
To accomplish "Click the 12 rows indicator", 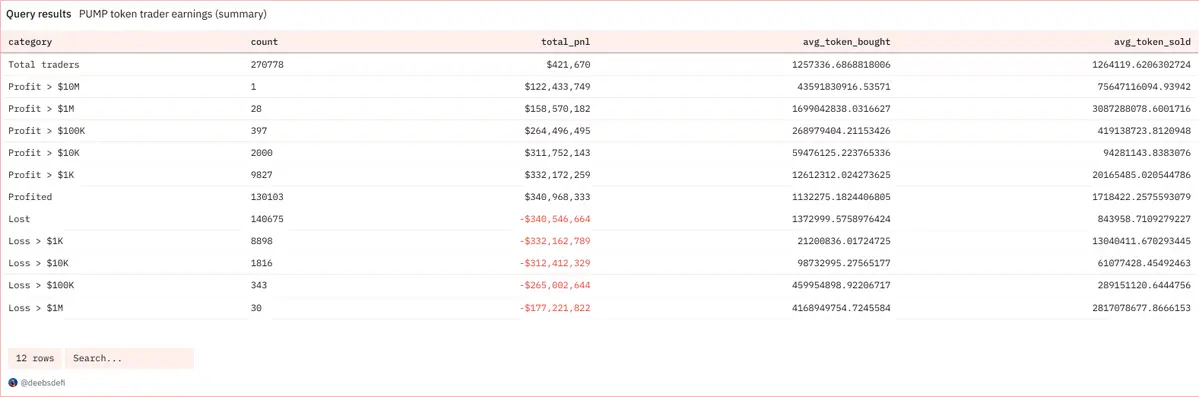I will click(x=34, y=358).
